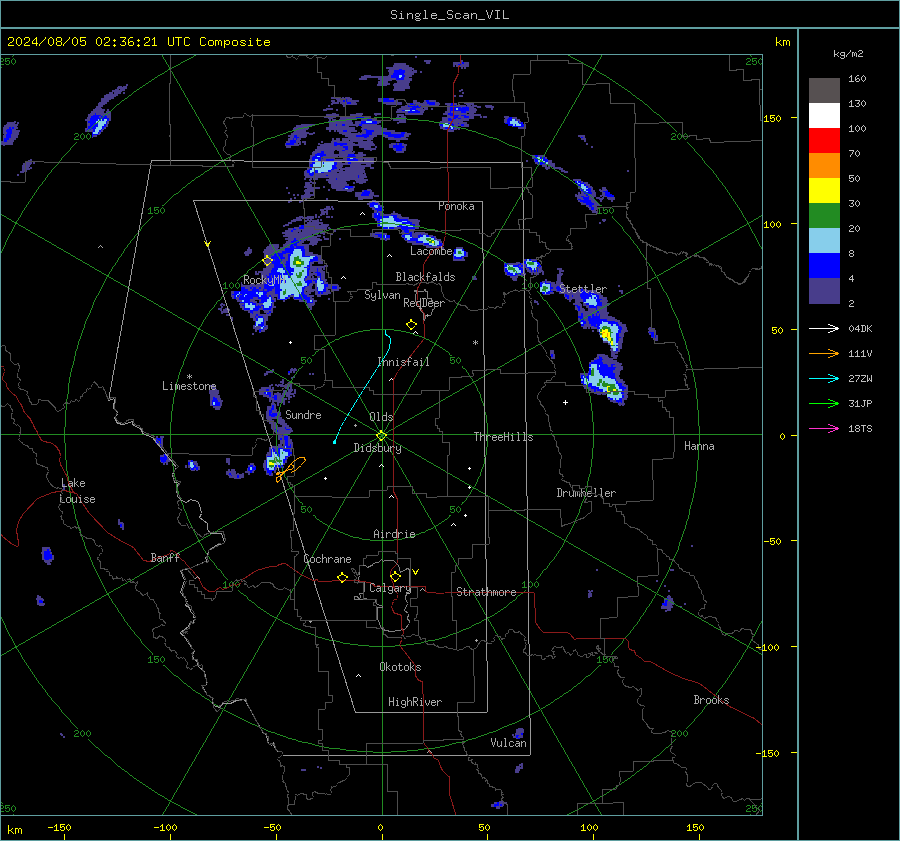This screenshot has height=841, width=900.
Task: Click the HighRiver city label
Action: [415, 702]
